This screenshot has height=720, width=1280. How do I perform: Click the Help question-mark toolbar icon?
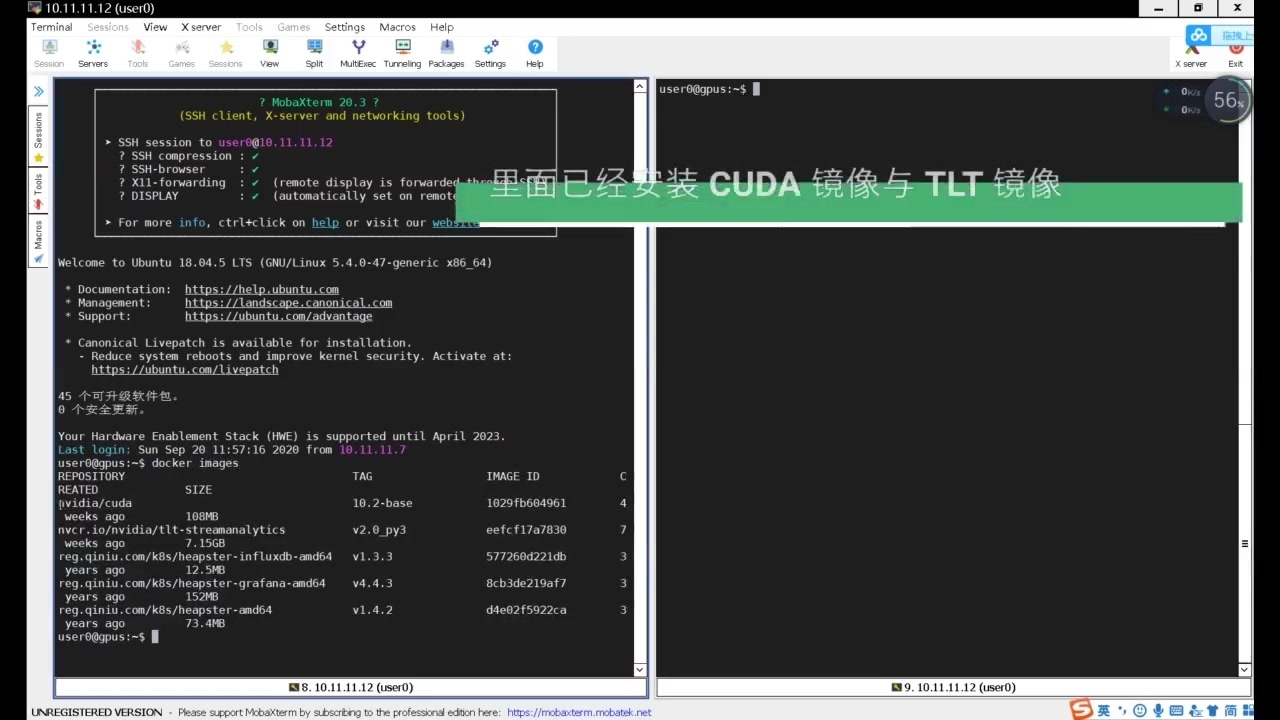(x=535, y=54)
